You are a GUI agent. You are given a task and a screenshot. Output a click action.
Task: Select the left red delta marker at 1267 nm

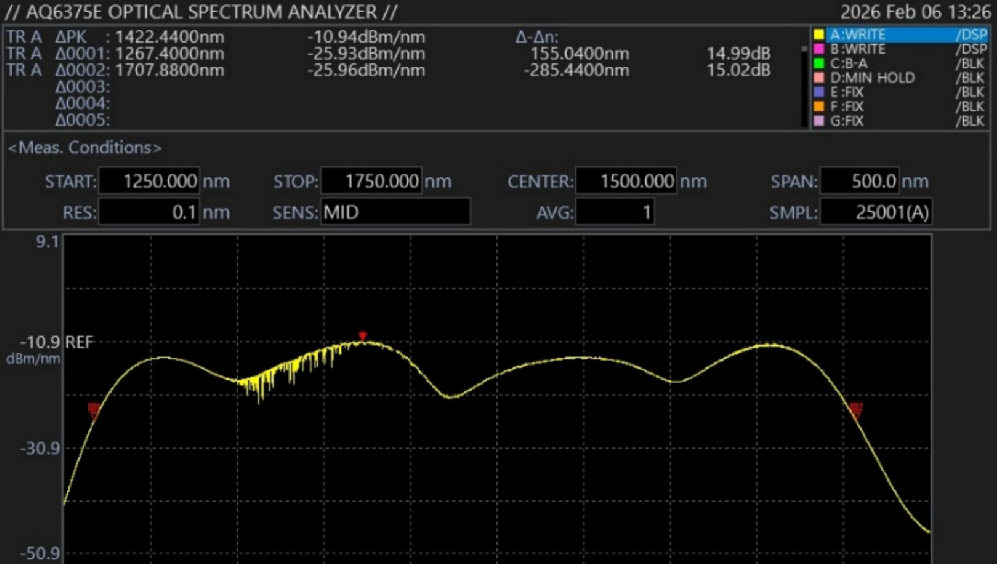tap(93, 409)
